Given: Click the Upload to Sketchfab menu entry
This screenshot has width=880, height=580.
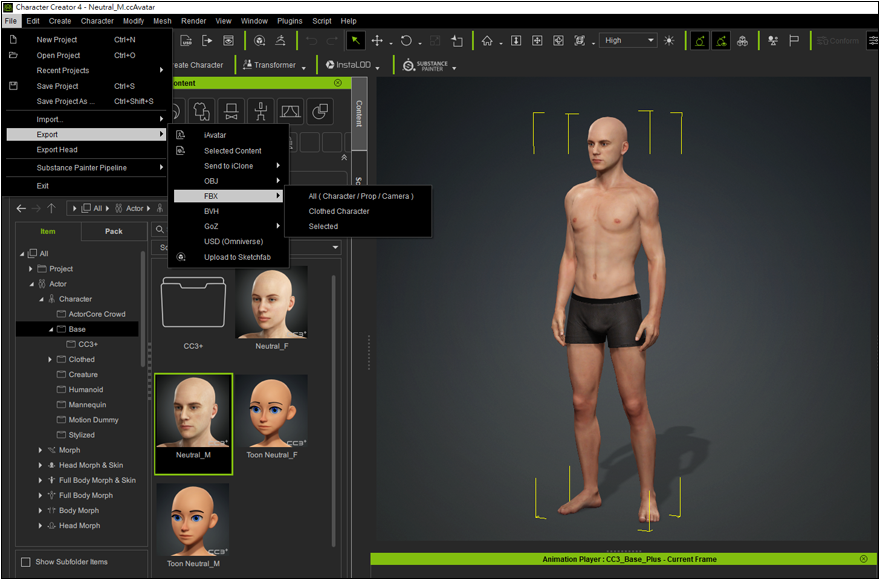Looking at the screenshot, I should pos(237,257).
